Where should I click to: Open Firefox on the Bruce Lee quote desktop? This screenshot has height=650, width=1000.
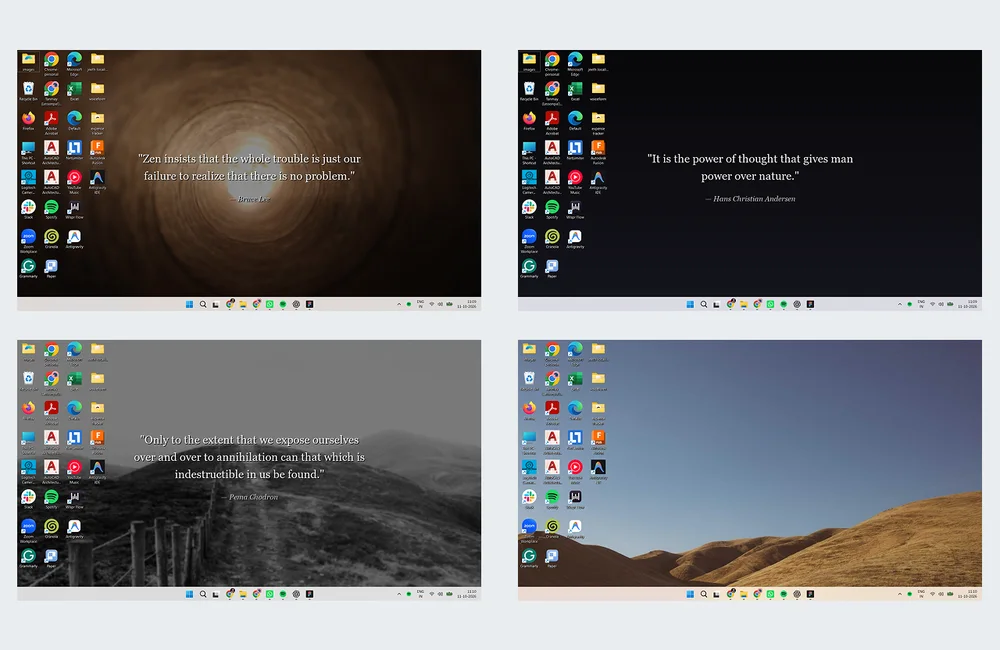pyautogui.click(x=28, y=119)
